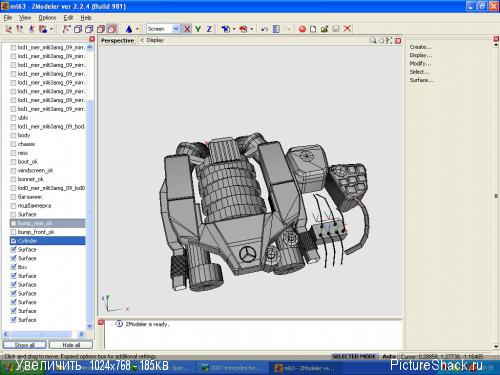Select the objects level mode icon
The width and height of the screenshot is (500, 375).
[43, 29]
